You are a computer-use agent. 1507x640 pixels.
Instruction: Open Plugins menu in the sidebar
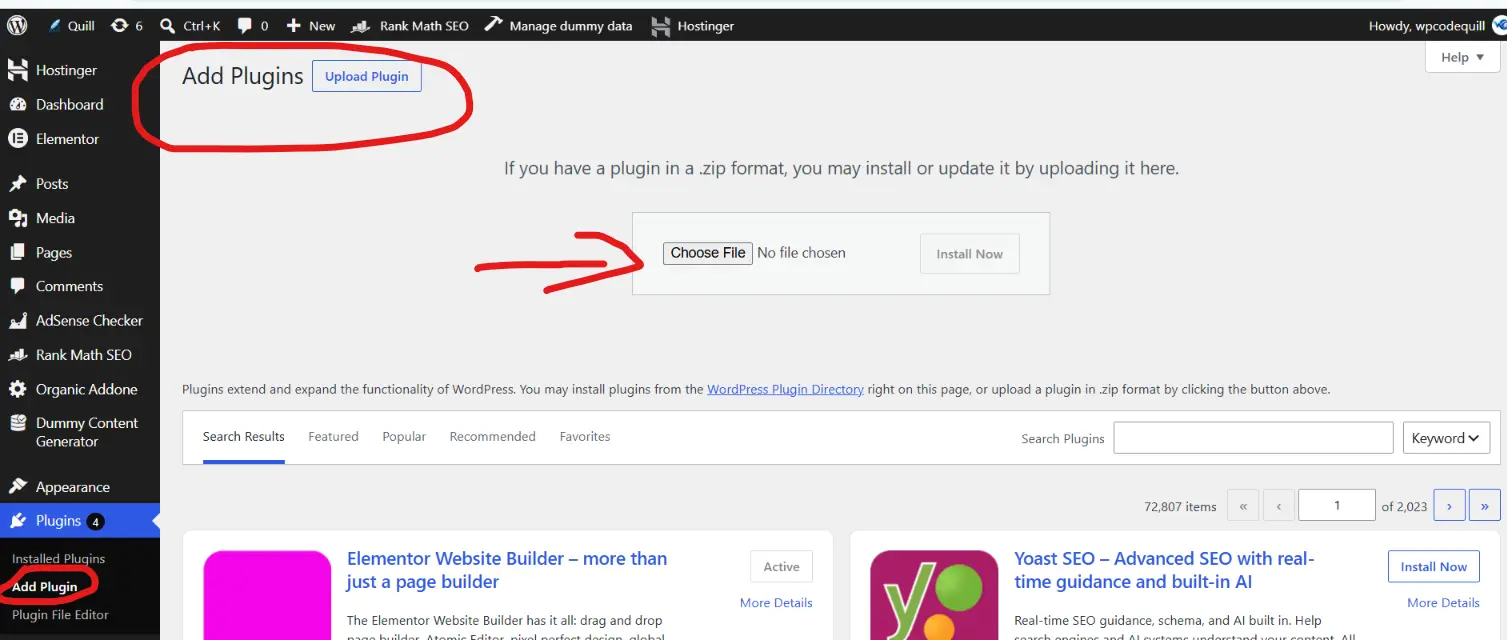(x=80, y=521)
